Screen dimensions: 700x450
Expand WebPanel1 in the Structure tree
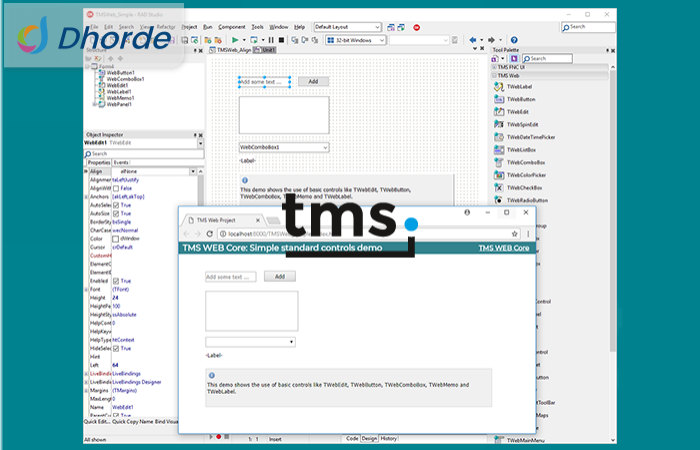pos(94,104)
